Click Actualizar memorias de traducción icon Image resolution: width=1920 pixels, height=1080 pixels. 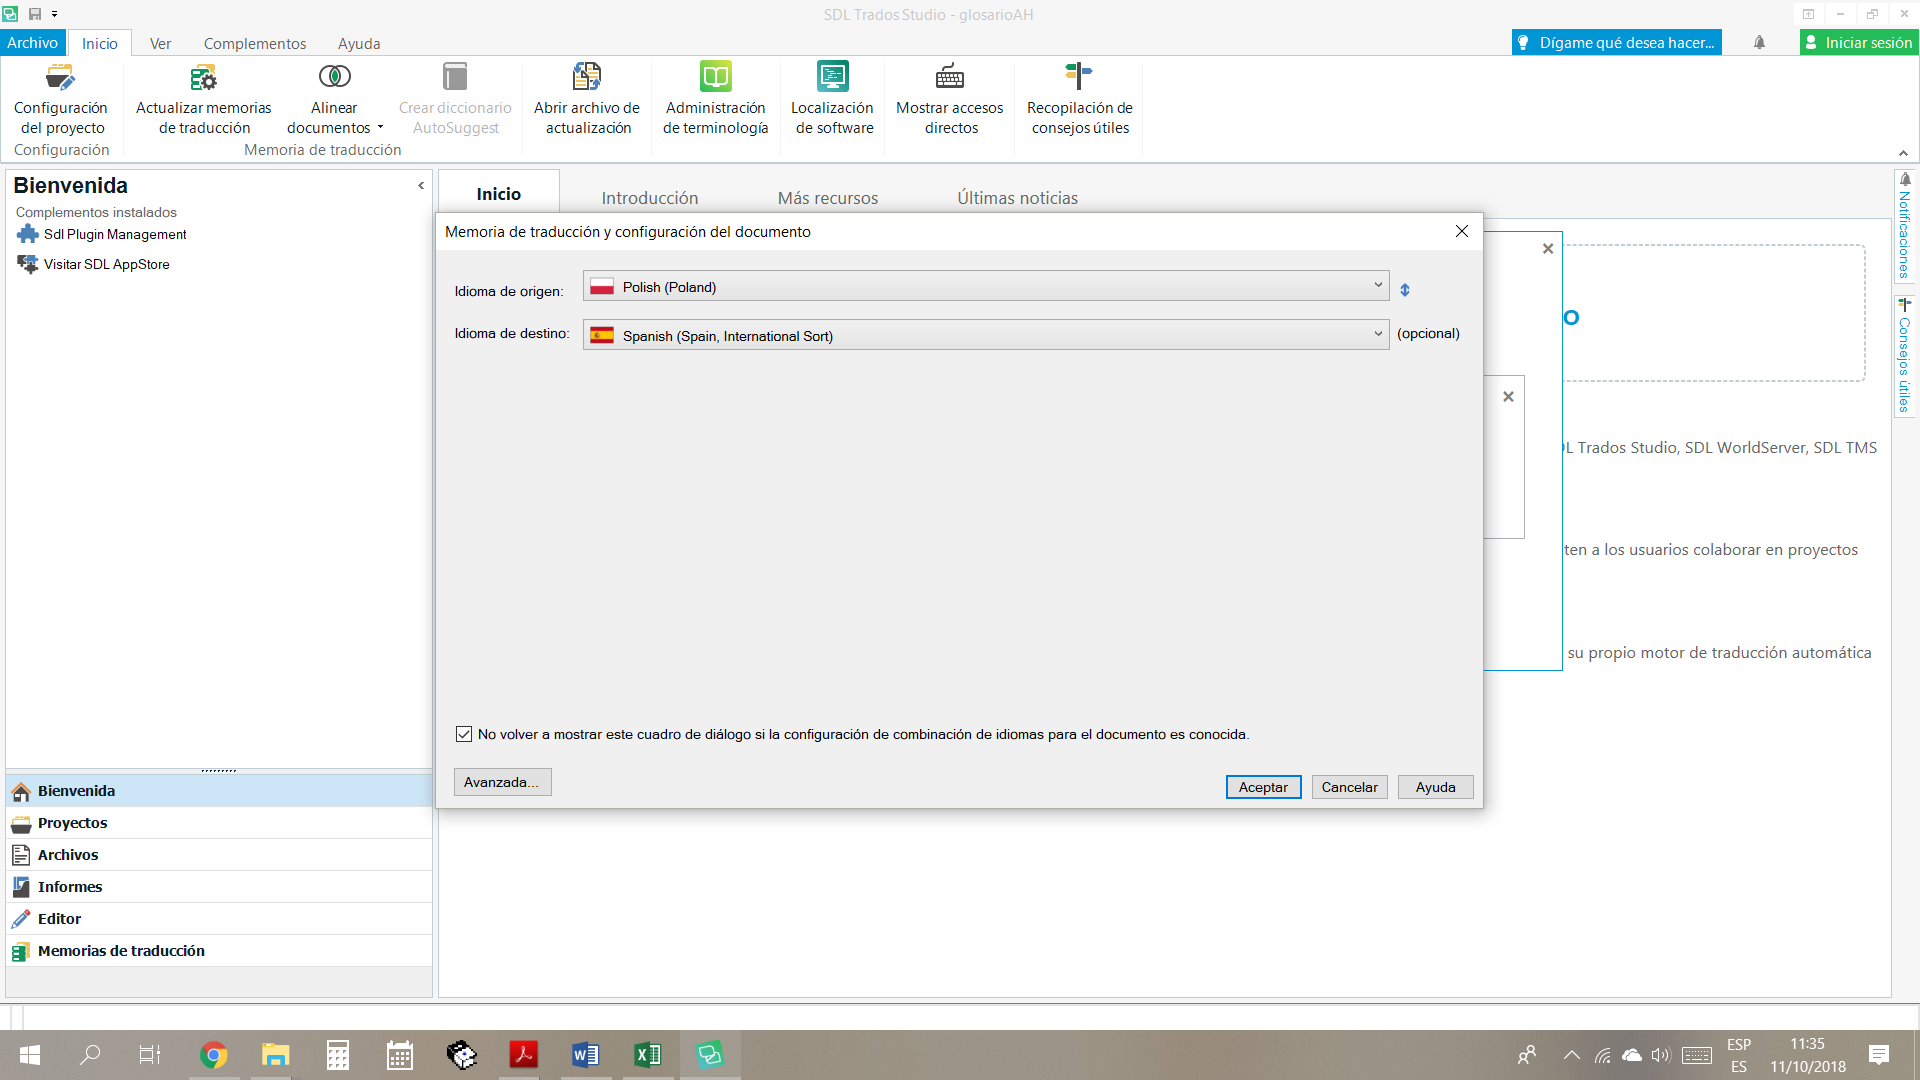pos(203,78)
